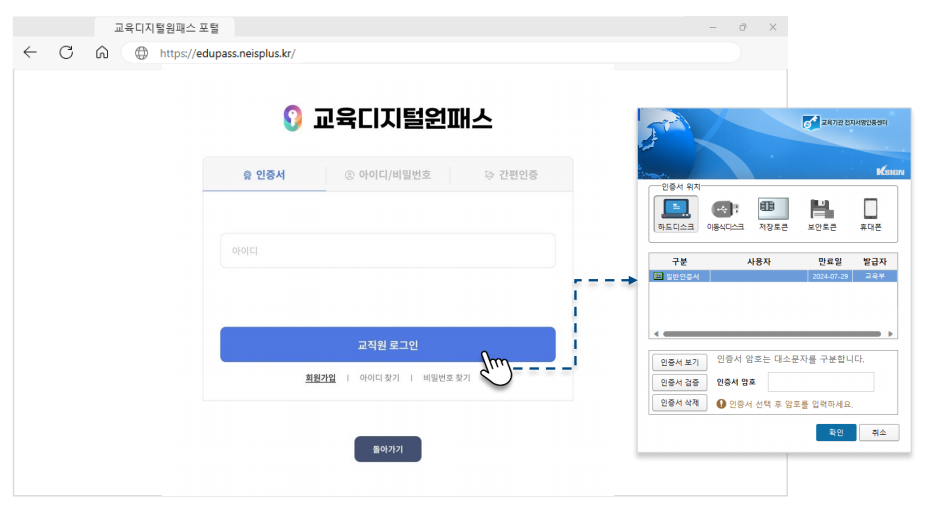The image size is (936, 512).
Task: Select 저장토큰 certificate location
Action: pos(773,214)
